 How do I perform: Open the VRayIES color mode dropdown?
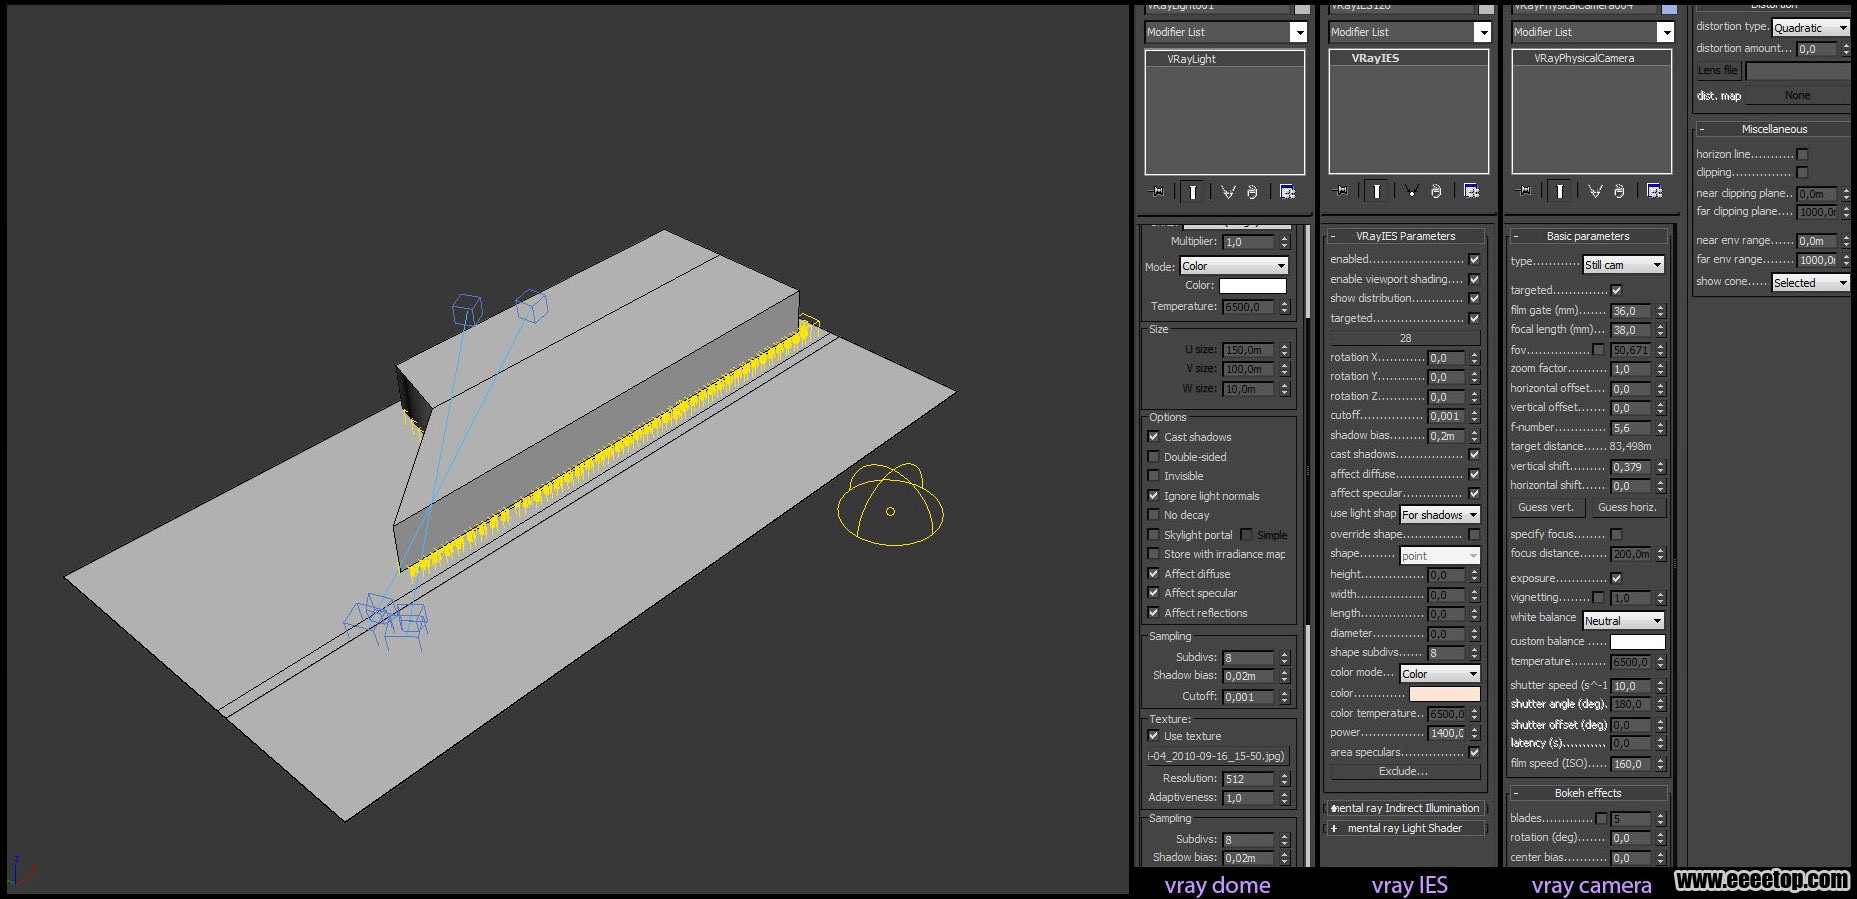1439,674
